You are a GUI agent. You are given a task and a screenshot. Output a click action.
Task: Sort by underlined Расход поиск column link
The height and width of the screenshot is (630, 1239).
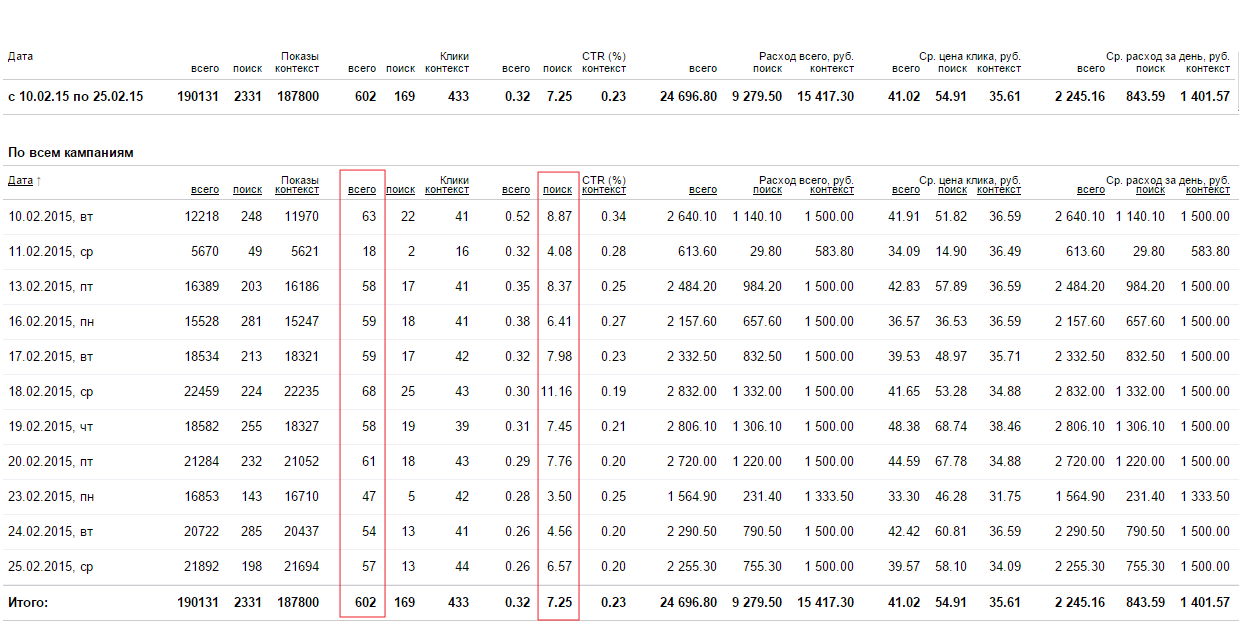[x=768, y=190]
